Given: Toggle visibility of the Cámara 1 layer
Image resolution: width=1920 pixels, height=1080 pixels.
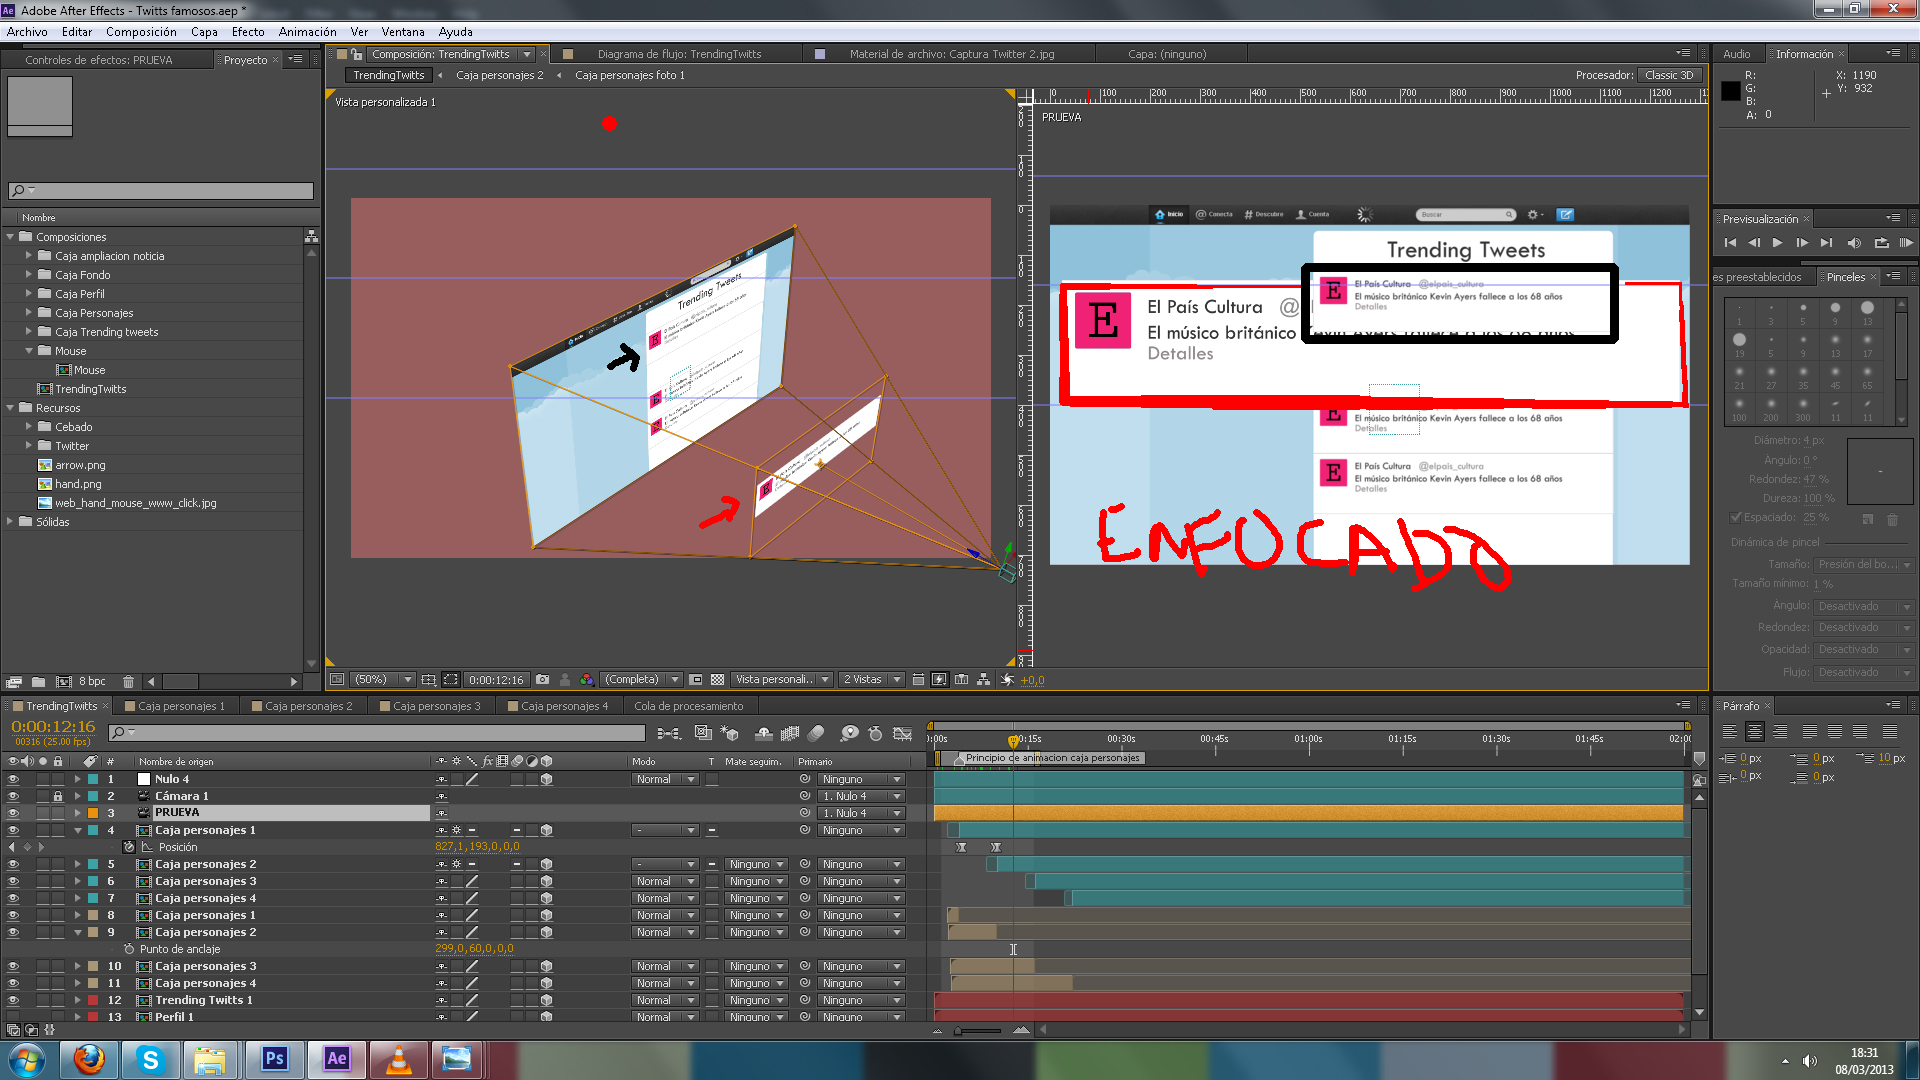Looking at the screenshot, I should (13, 796).
